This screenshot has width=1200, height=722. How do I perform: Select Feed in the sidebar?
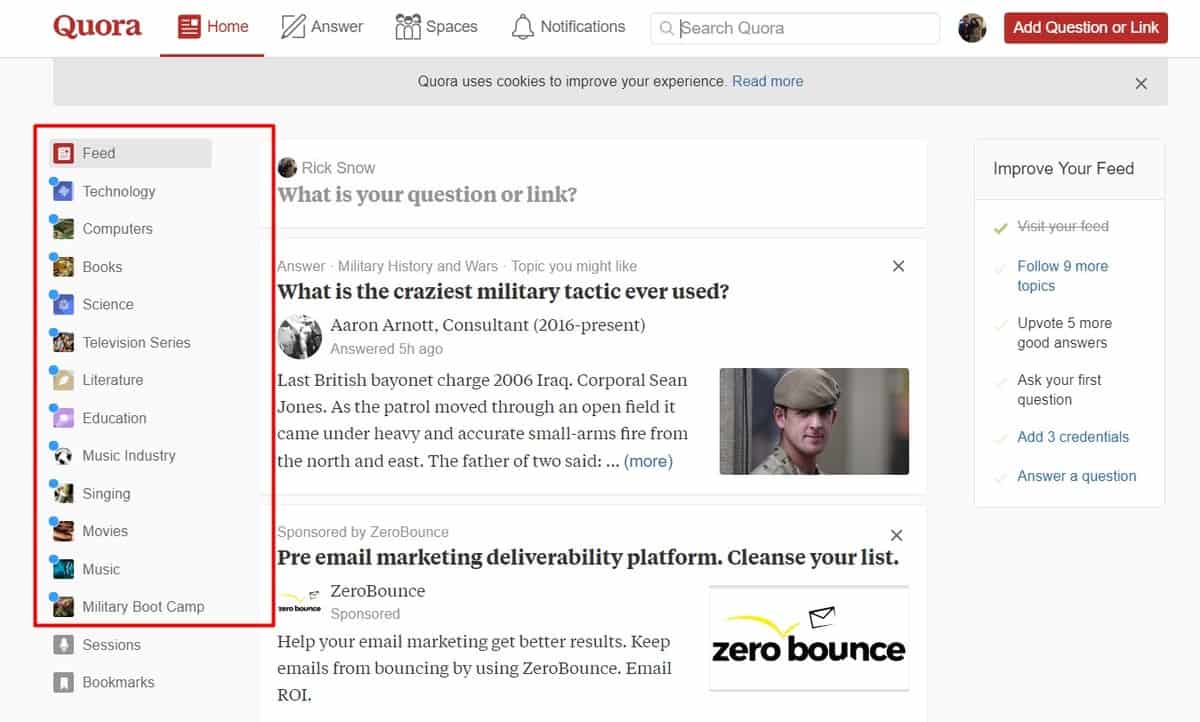coord(131,153)
